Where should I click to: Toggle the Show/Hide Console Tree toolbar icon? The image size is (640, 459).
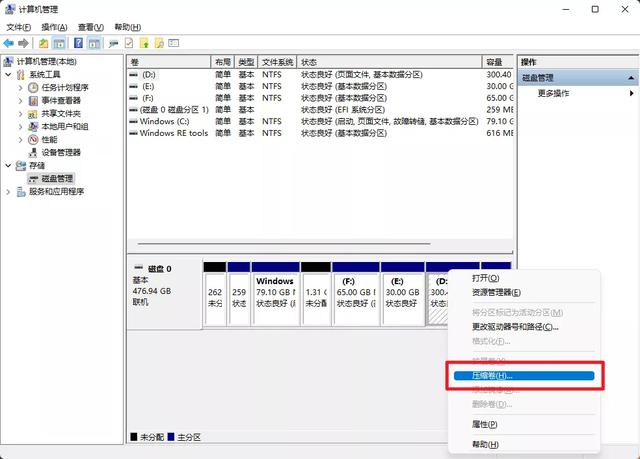click(x=59, y=43)
